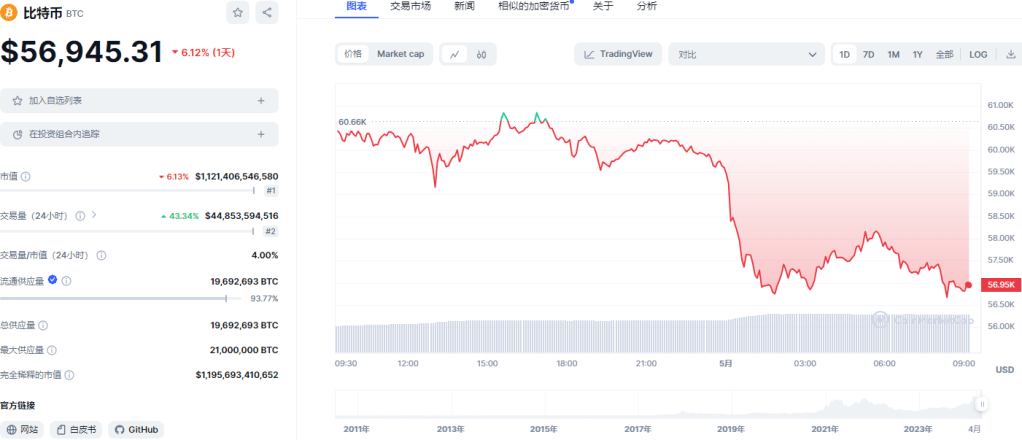The image size is (1022, 440).
Task: Expand 加入自选列表 with plus sign
Action: coord(261,101)
